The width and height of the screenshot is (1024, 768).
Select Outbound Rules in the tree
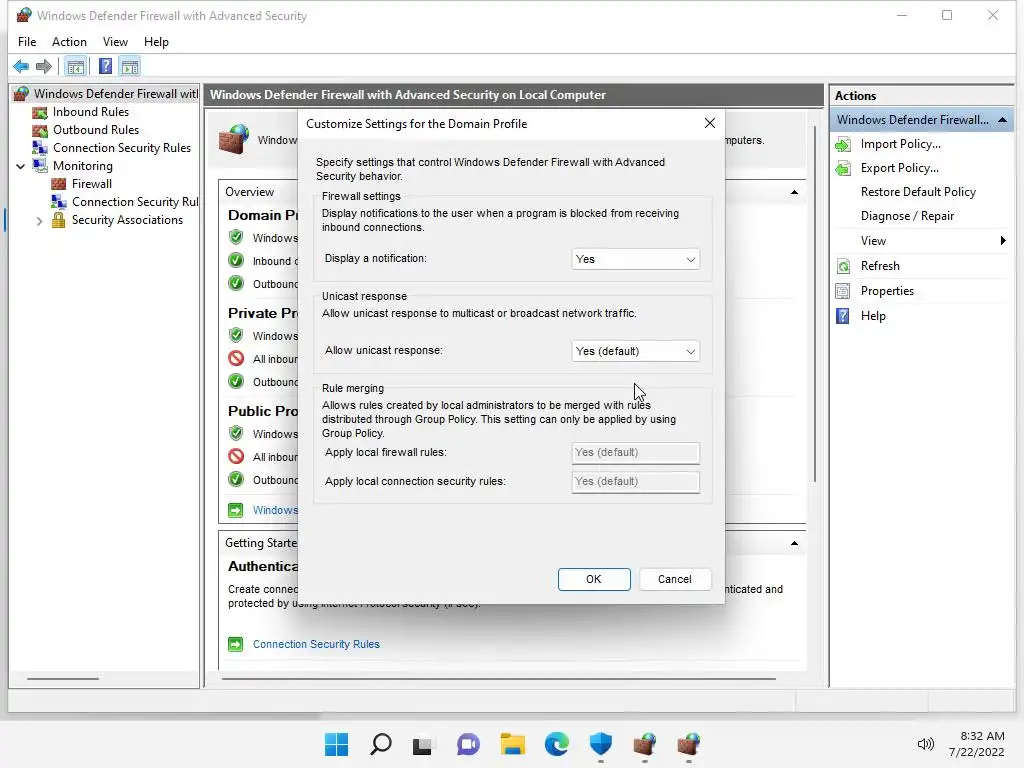tap(96, 130)
